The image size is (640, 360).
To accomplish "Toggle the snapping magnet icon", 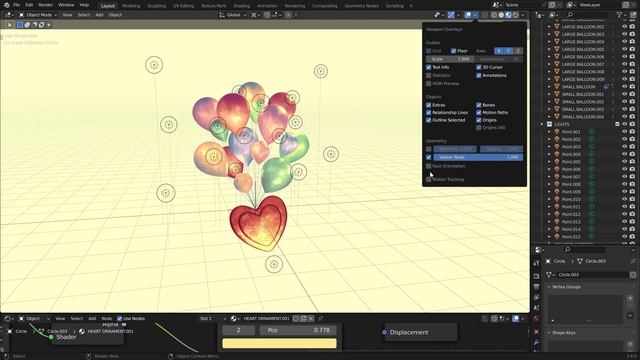I will click(267, 15).
